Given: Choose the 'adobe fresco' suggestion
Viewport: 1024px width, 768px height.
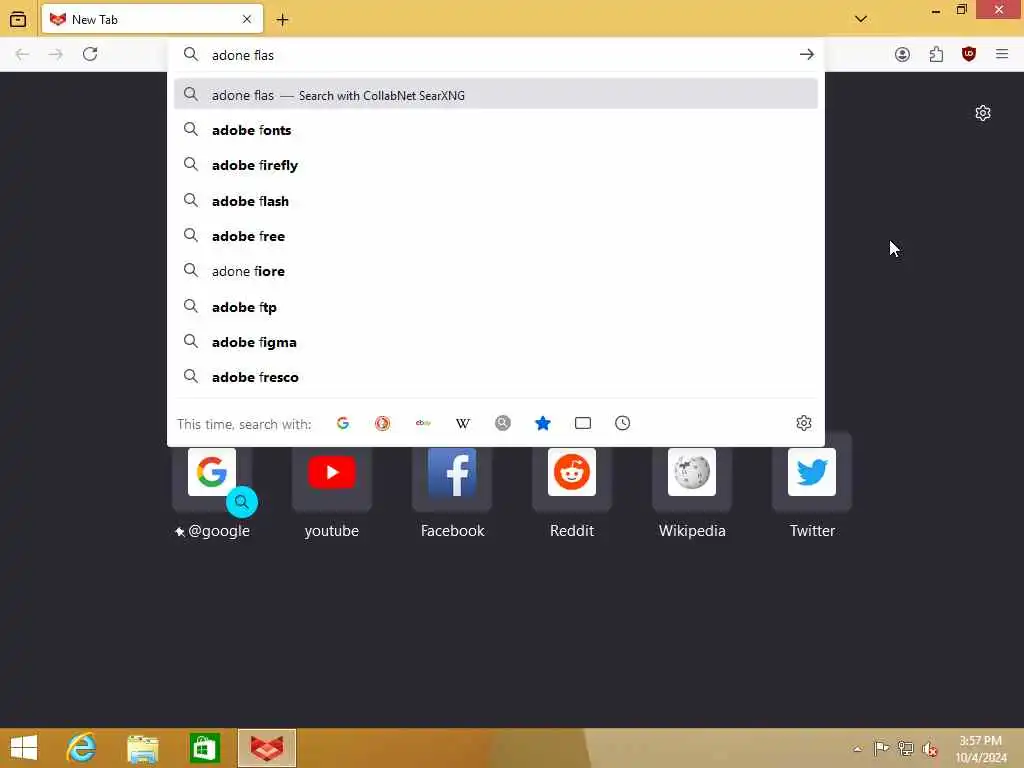Looking at the screenshot, I should pos(496,377).
